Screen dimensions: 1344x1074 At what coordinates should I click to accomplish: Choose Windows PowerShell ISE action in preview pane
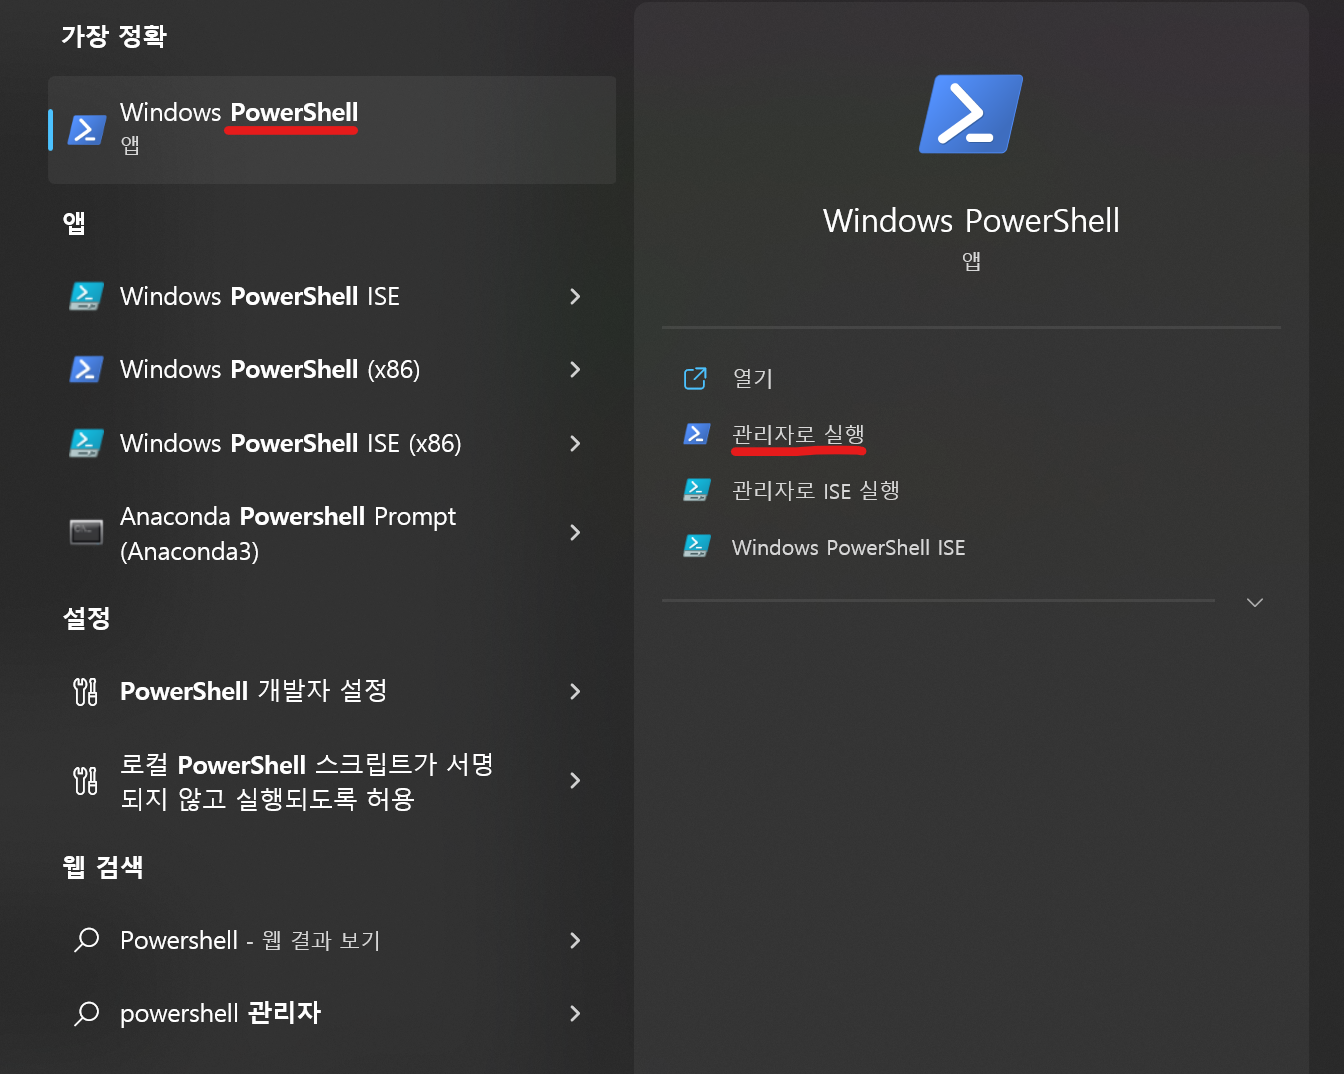pos(848,547)
